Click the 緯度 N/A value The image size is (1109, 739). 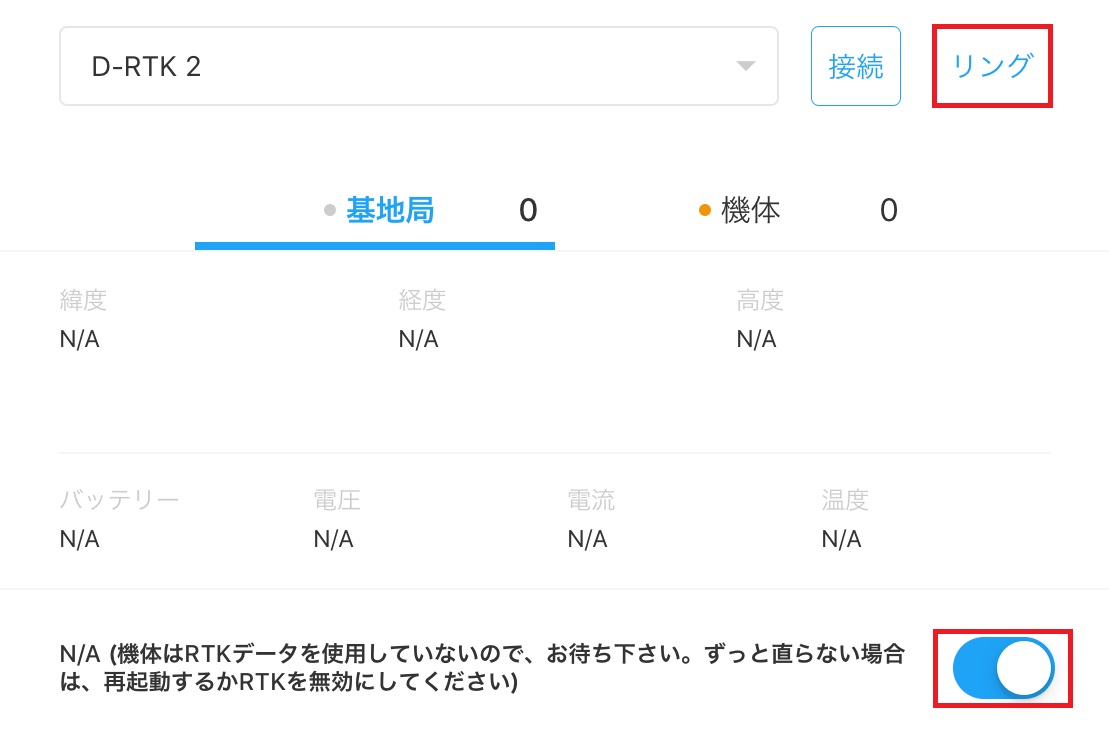coord(80,339)
